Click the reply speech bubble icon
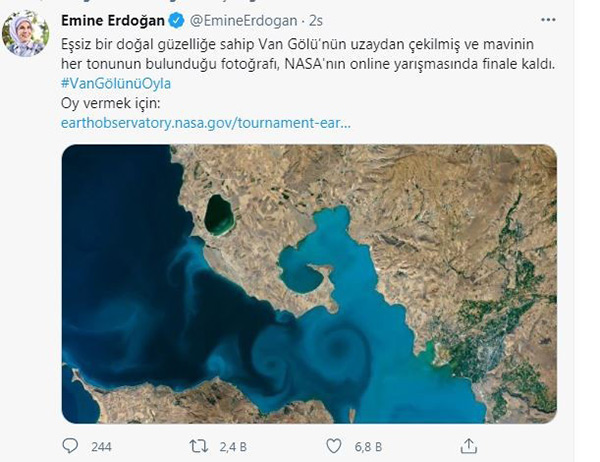The height and width of the screenshot is (462, 600). click(70, 445)
